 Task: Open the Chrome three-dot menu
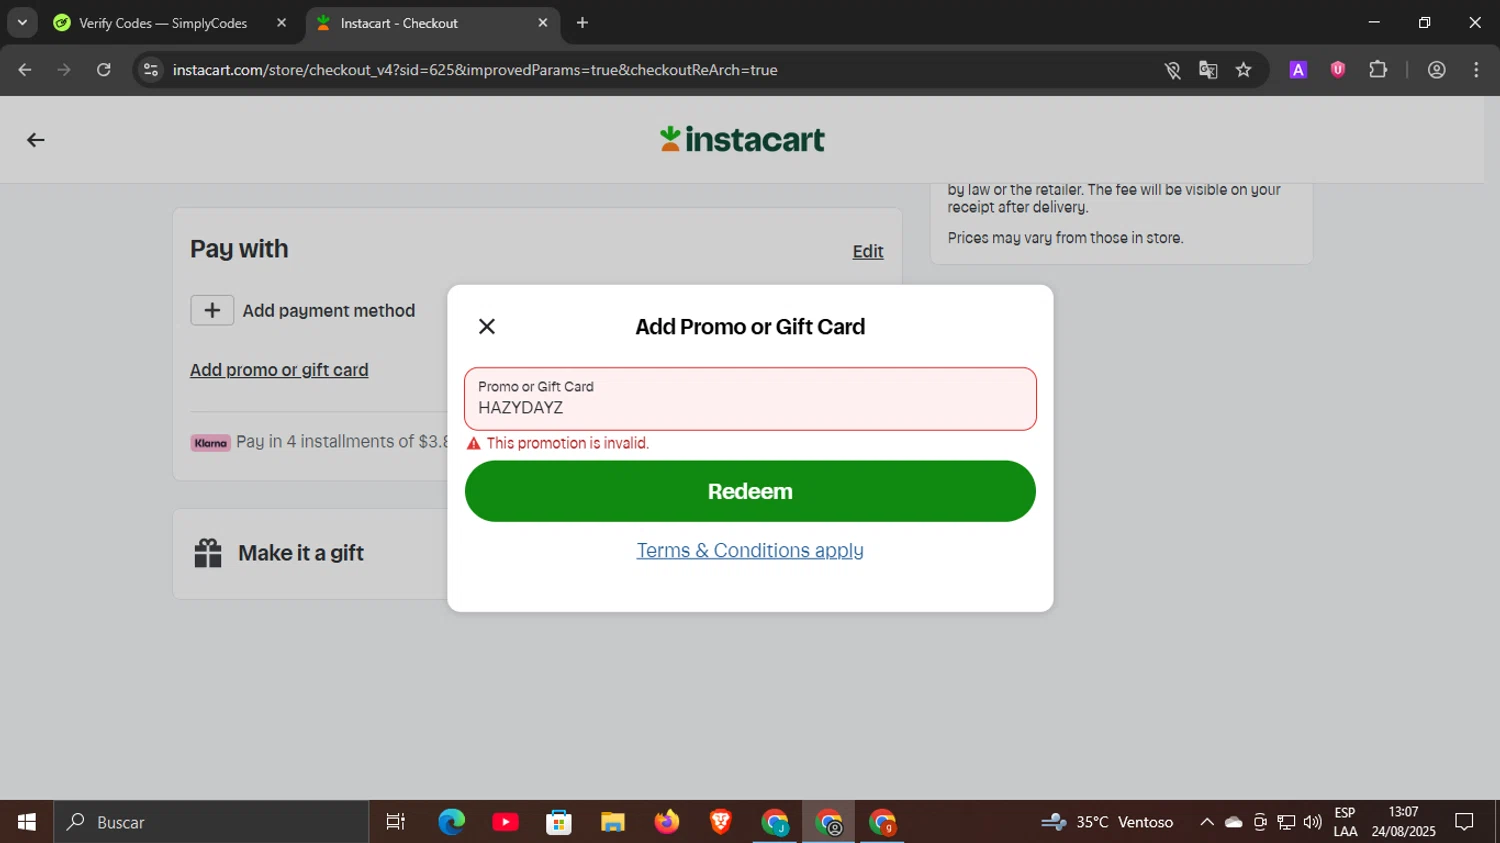pos(1476,70)
